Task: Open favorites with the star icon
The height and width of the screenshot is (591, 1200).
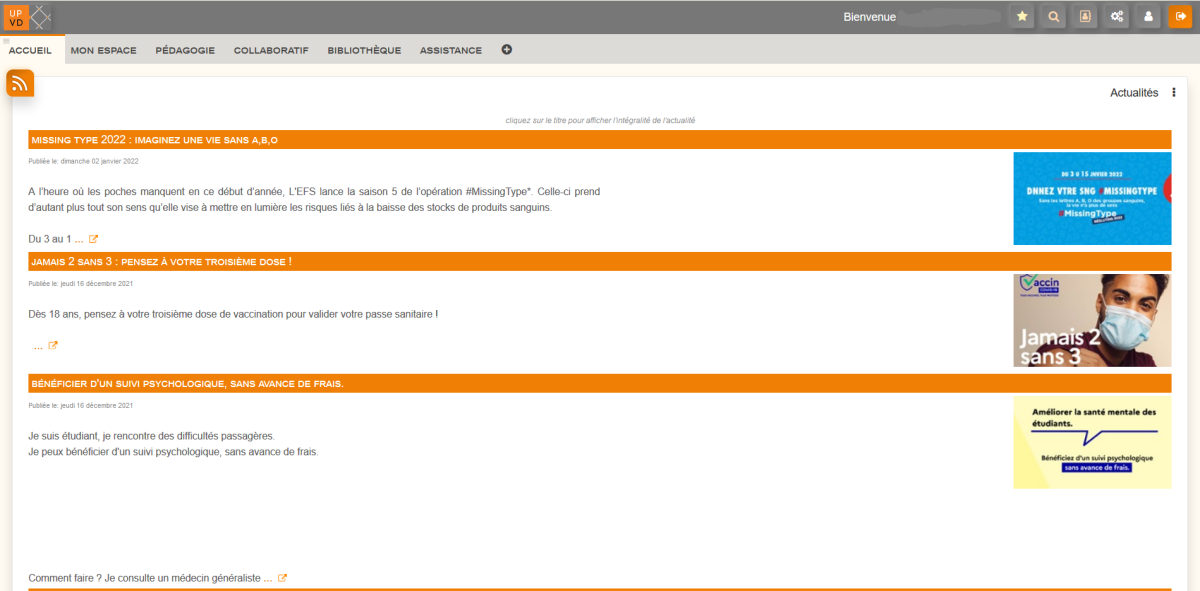Action: 1021,16
